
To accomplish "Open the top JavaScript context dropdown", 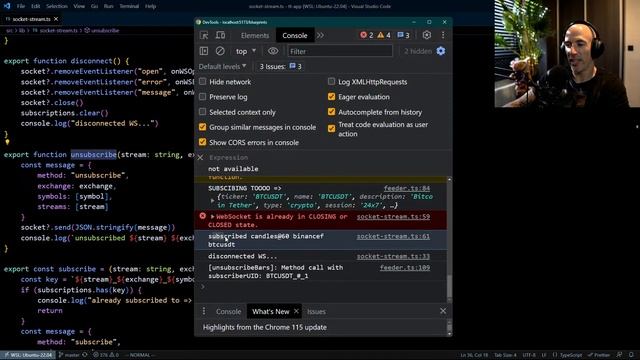I will [246, 51].
